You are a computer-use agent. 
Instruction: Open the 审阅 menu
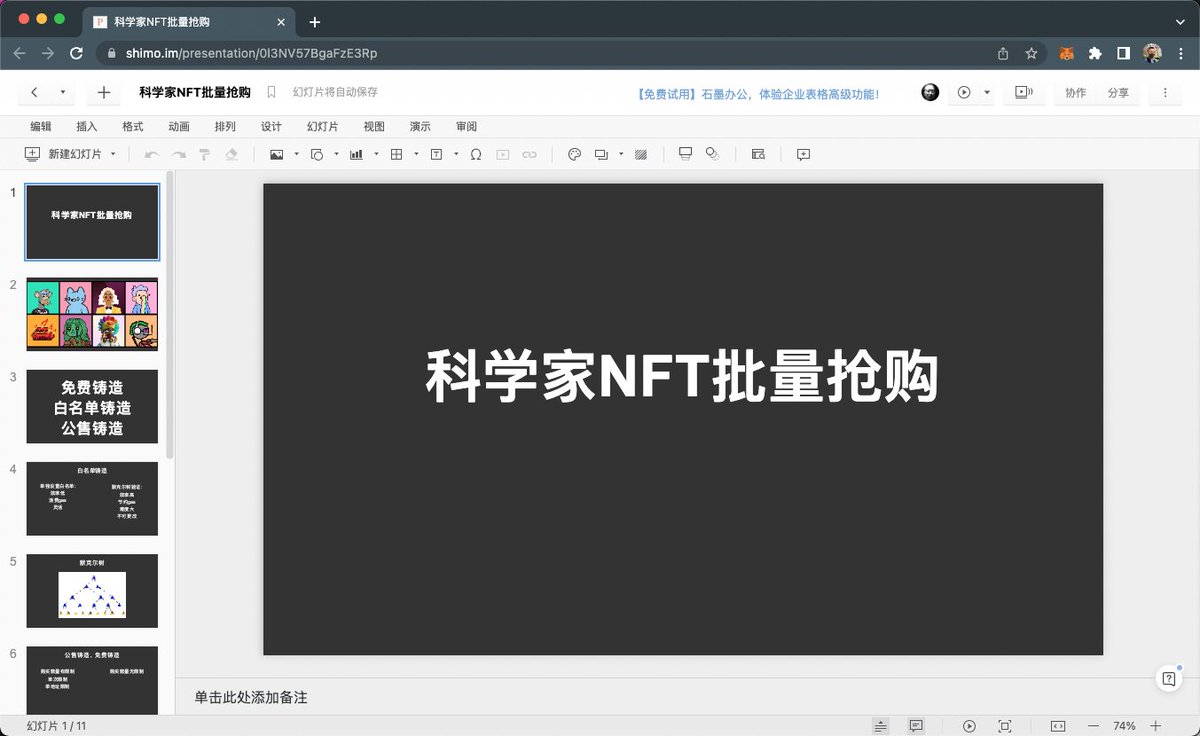[x=466, y=126]
